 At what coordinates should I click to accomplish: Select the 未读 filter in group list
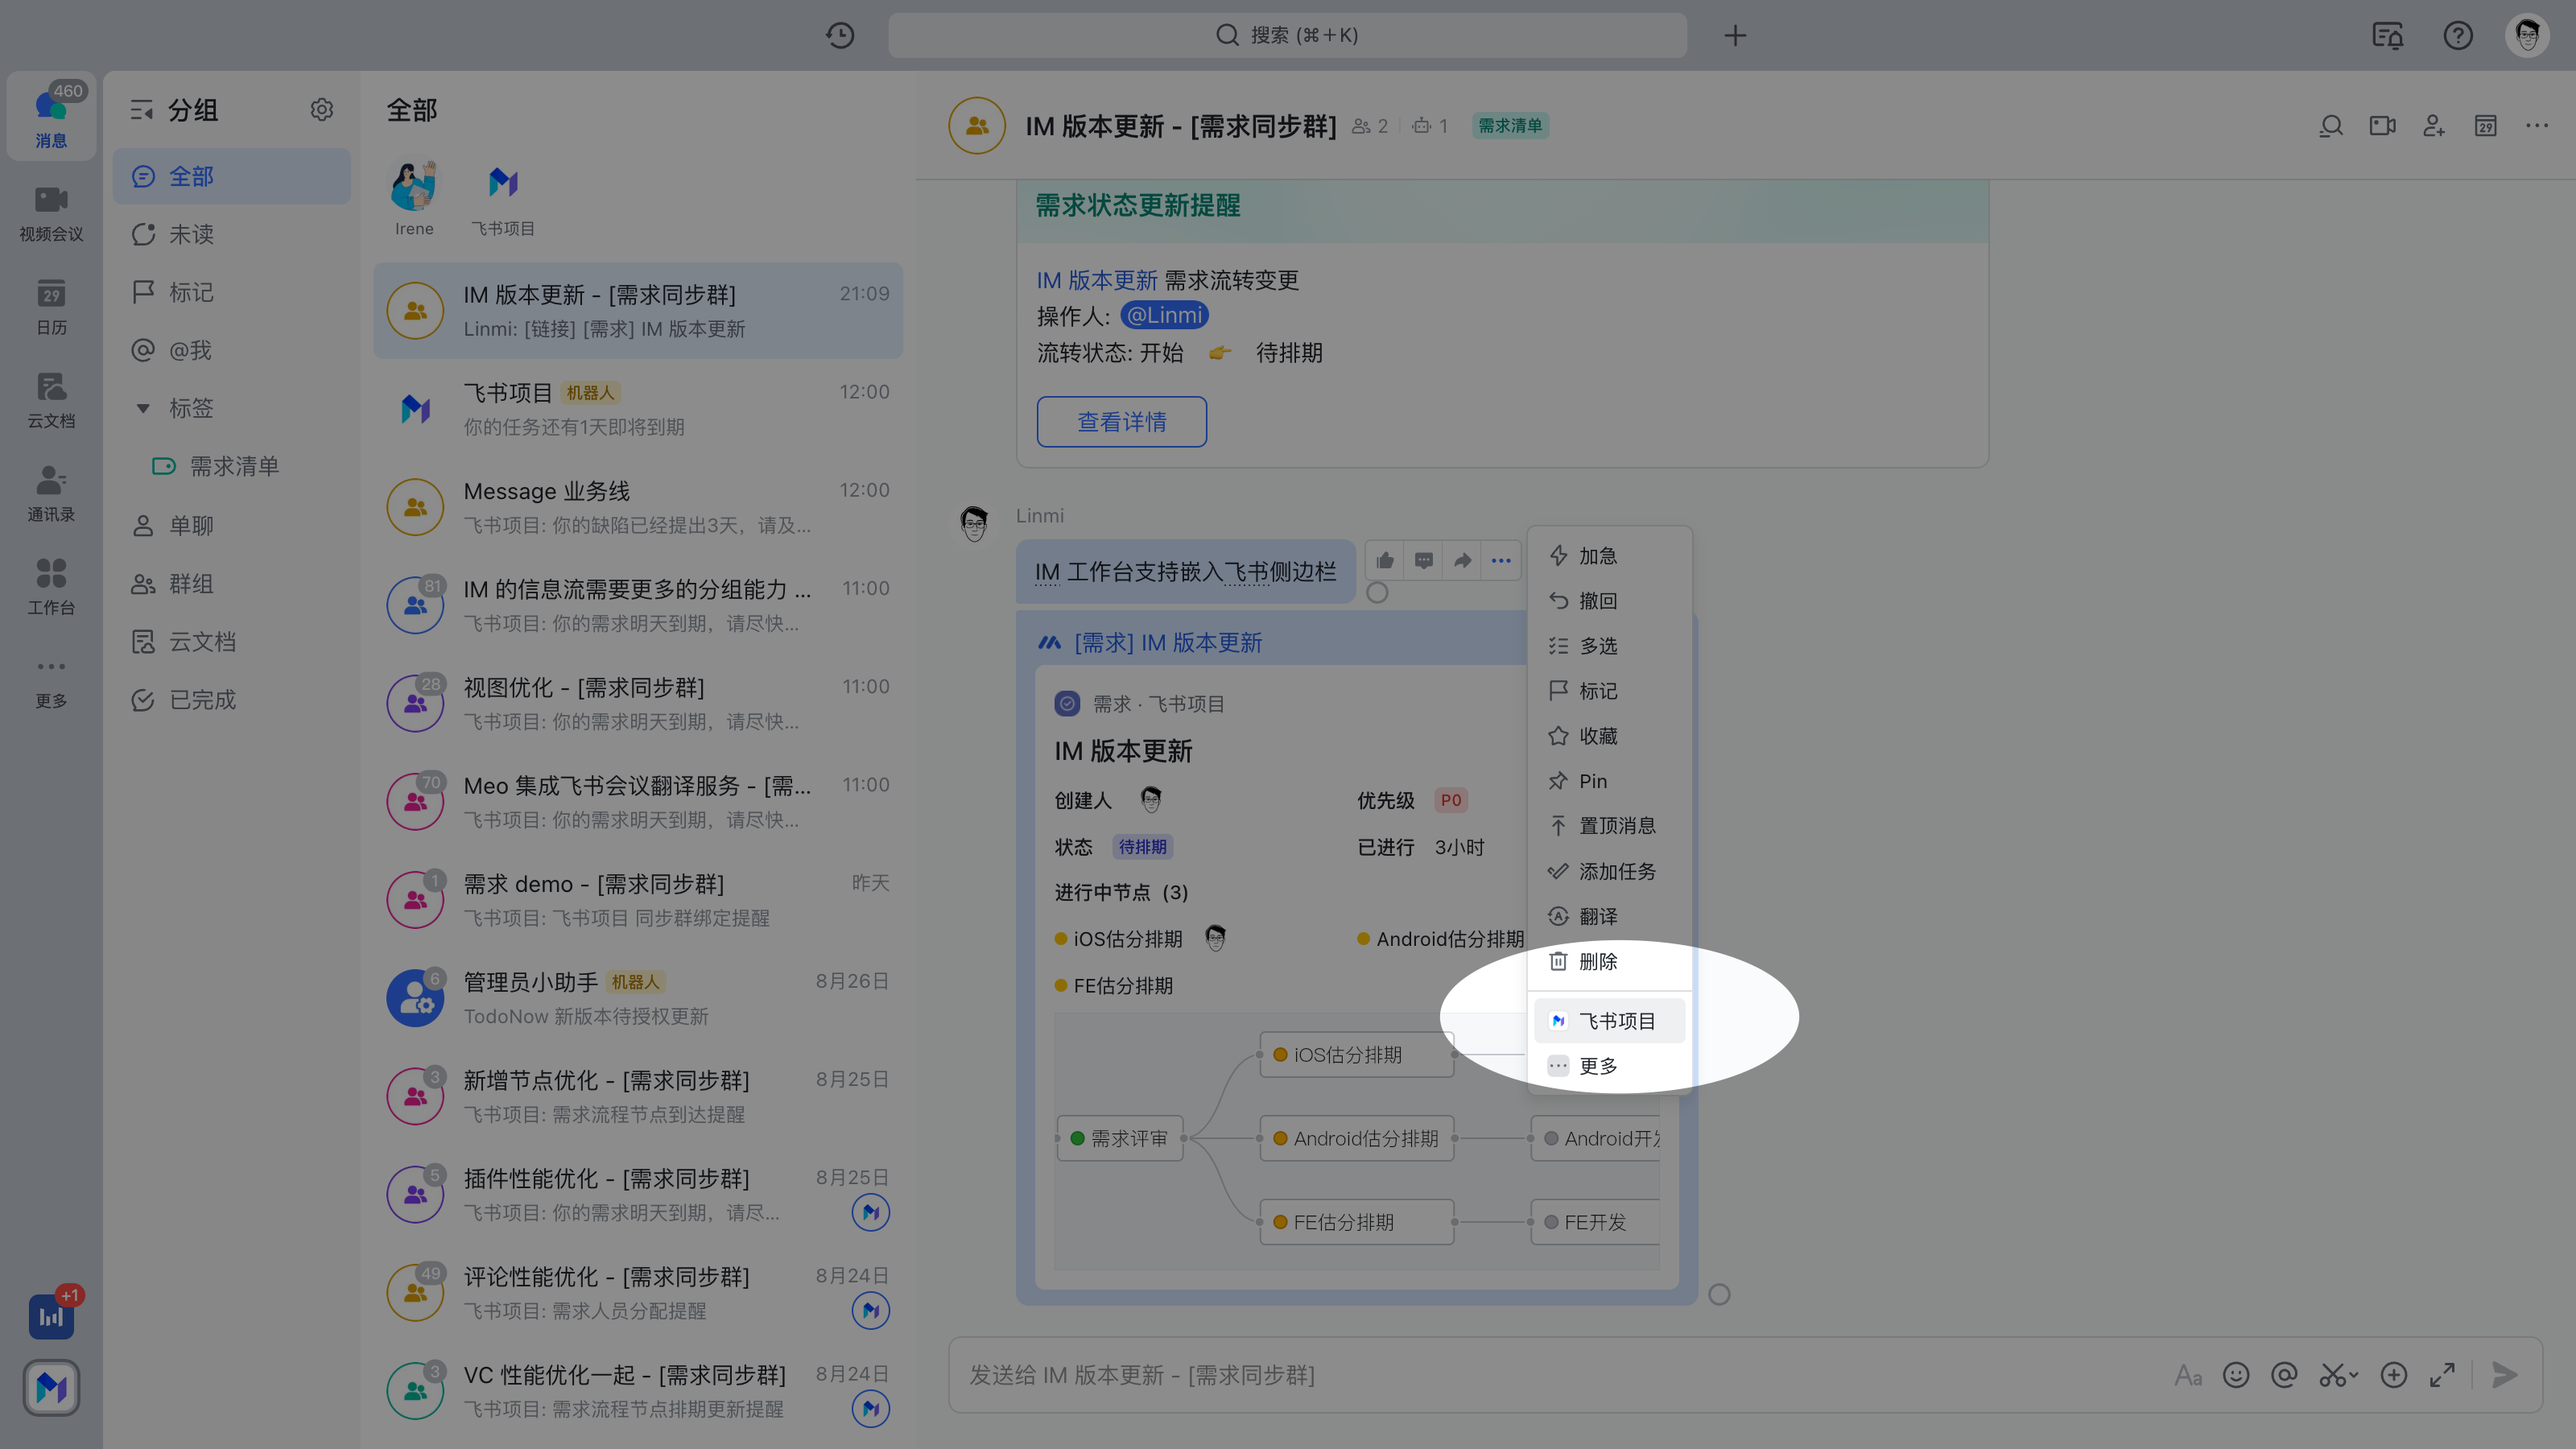232,234
